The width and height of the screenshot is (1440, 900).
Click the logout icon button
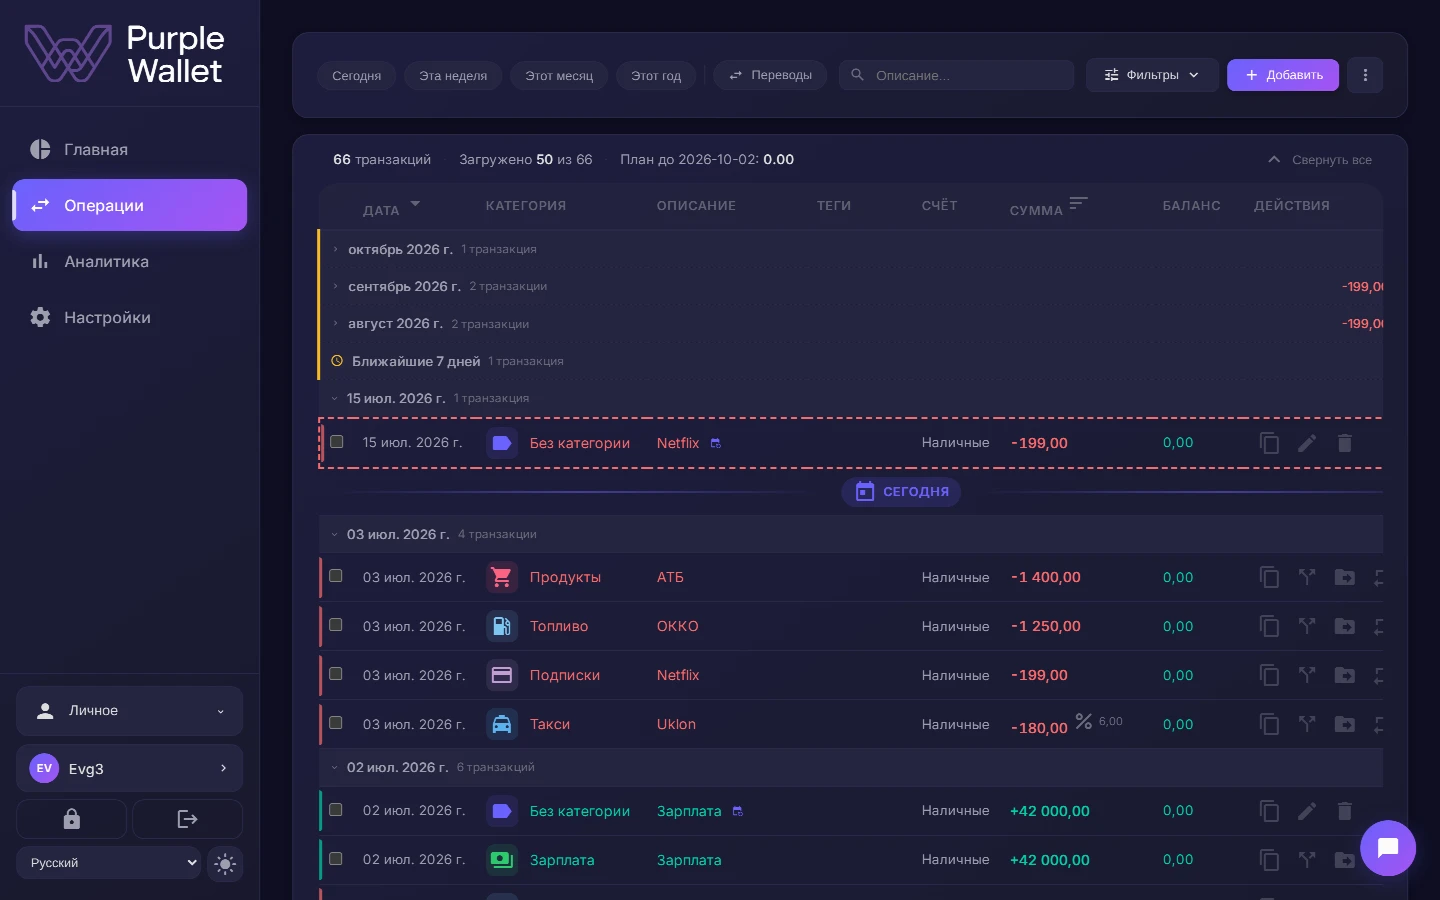(x=187, y=819)
